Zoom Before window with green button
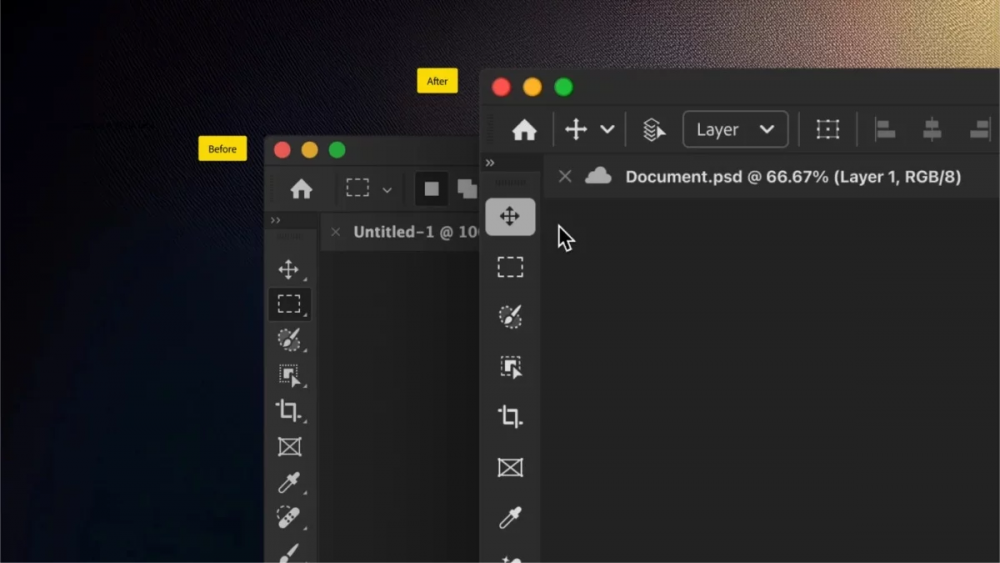 pyautogui.click(x=337, y=150)
